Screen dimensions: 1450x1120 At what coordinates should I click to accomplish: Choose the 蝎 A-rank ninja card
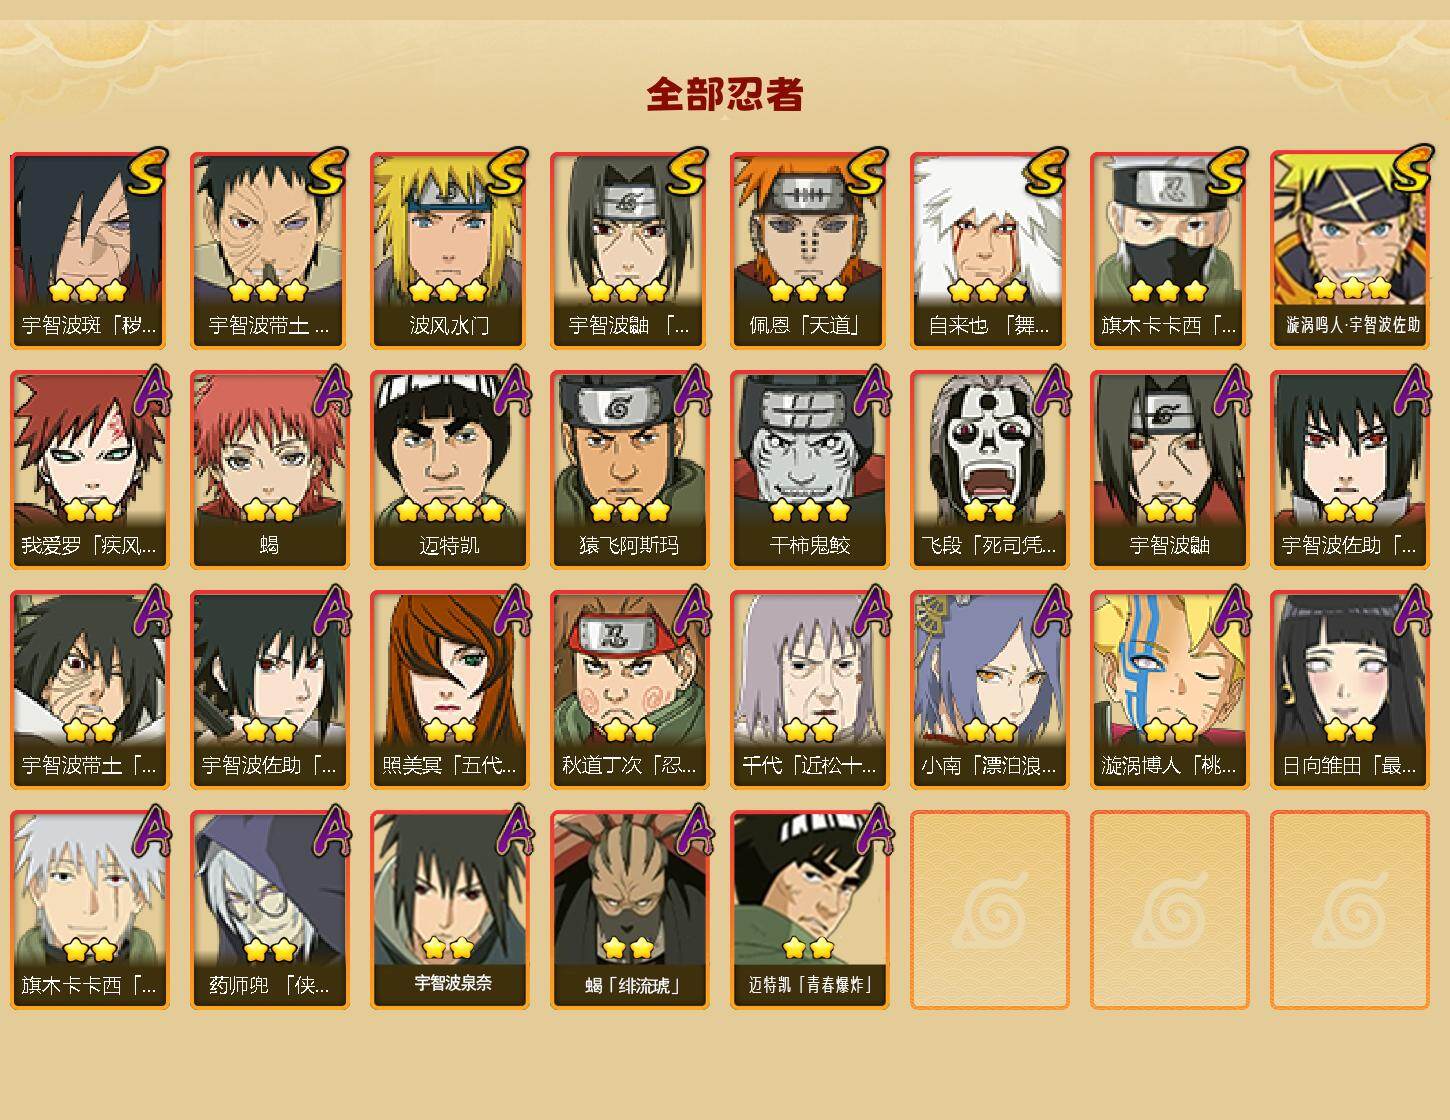269,470
